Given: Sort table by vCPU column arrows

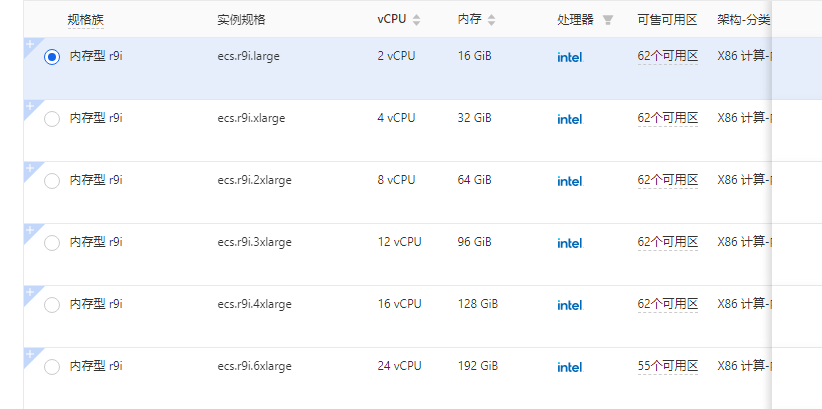Looking at the screenshot, I should pyautogui.click(x=416, y=20).
